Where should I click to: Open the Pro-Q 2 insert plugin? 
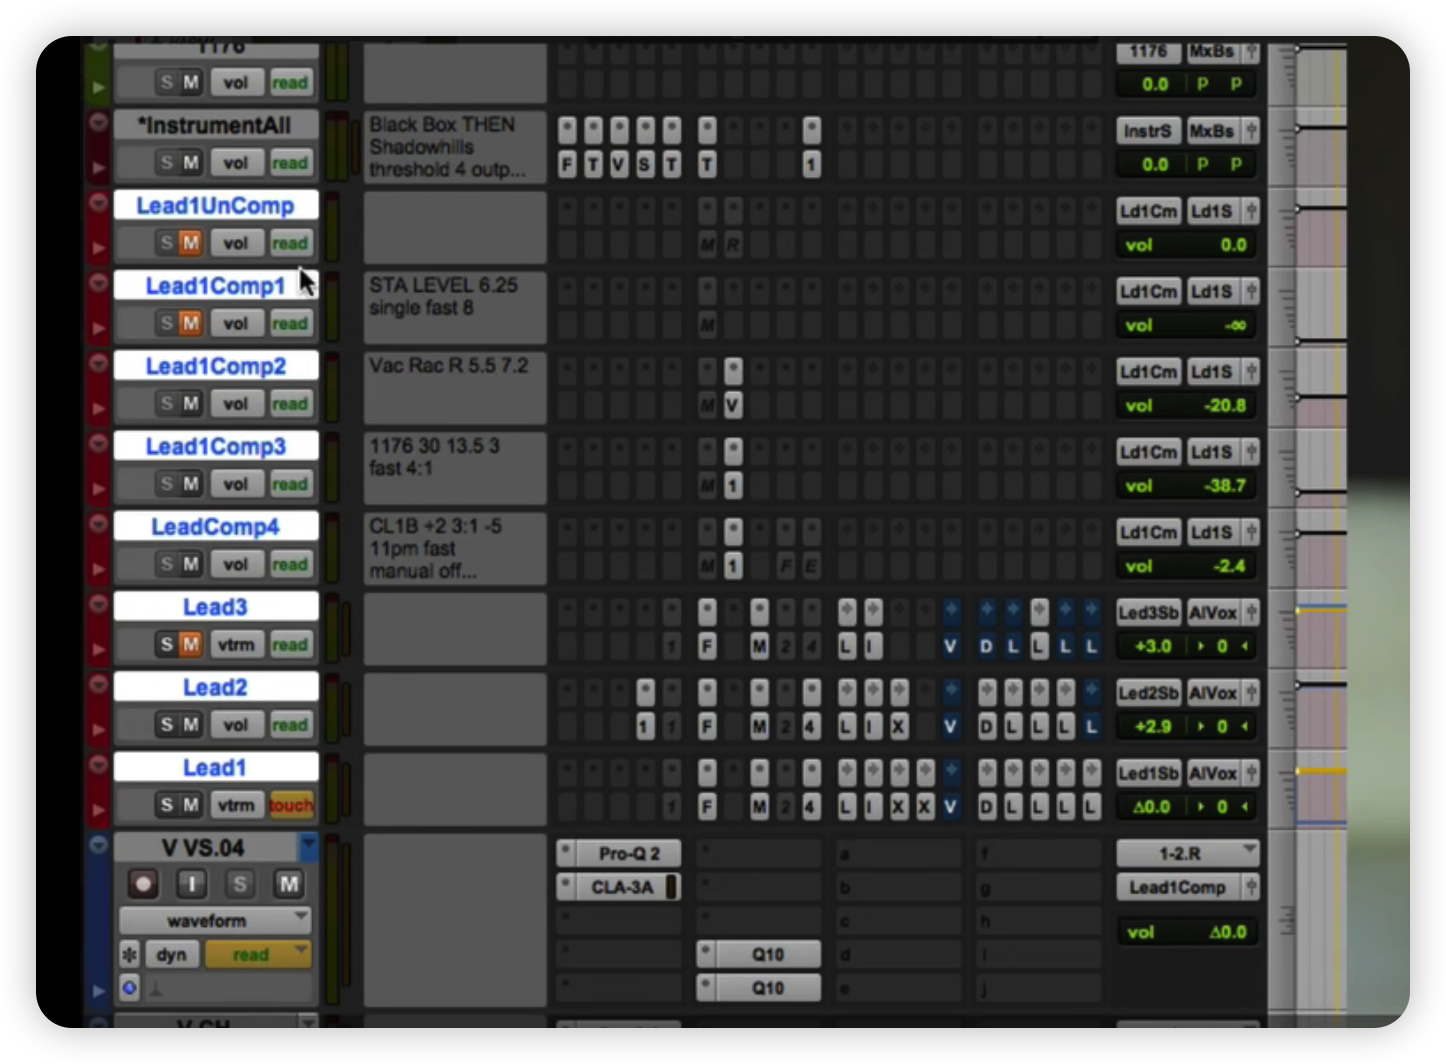point(628,854)
